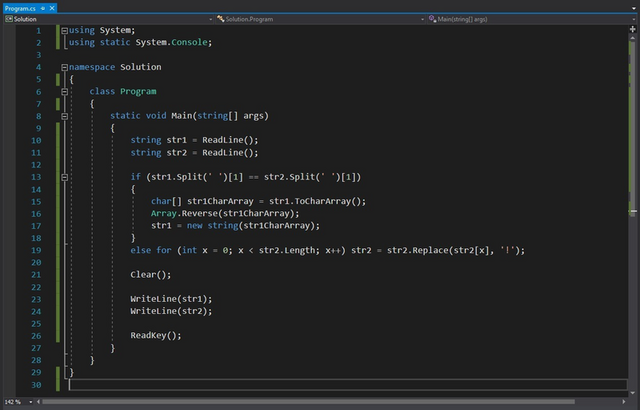The width and height of the screenshot is (640, 410).
Task: Open the Solution project navigation dropdown
Action: tap(211, 19)
